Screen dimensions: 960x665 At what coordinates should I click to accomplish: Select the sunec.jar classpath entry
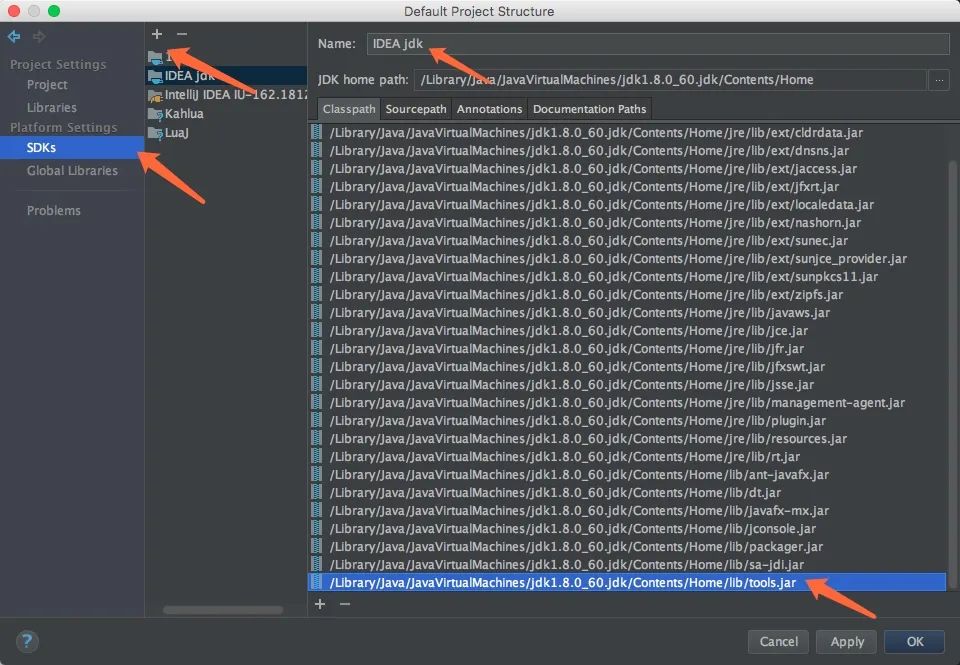[627, 241]
